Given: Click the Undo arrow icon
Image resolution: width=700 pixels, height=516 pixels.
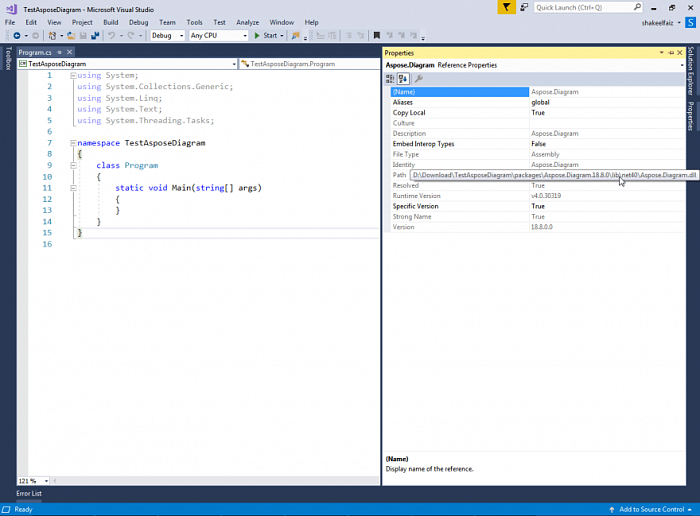Looking at the screenshot, I should [x=112, y=35].
